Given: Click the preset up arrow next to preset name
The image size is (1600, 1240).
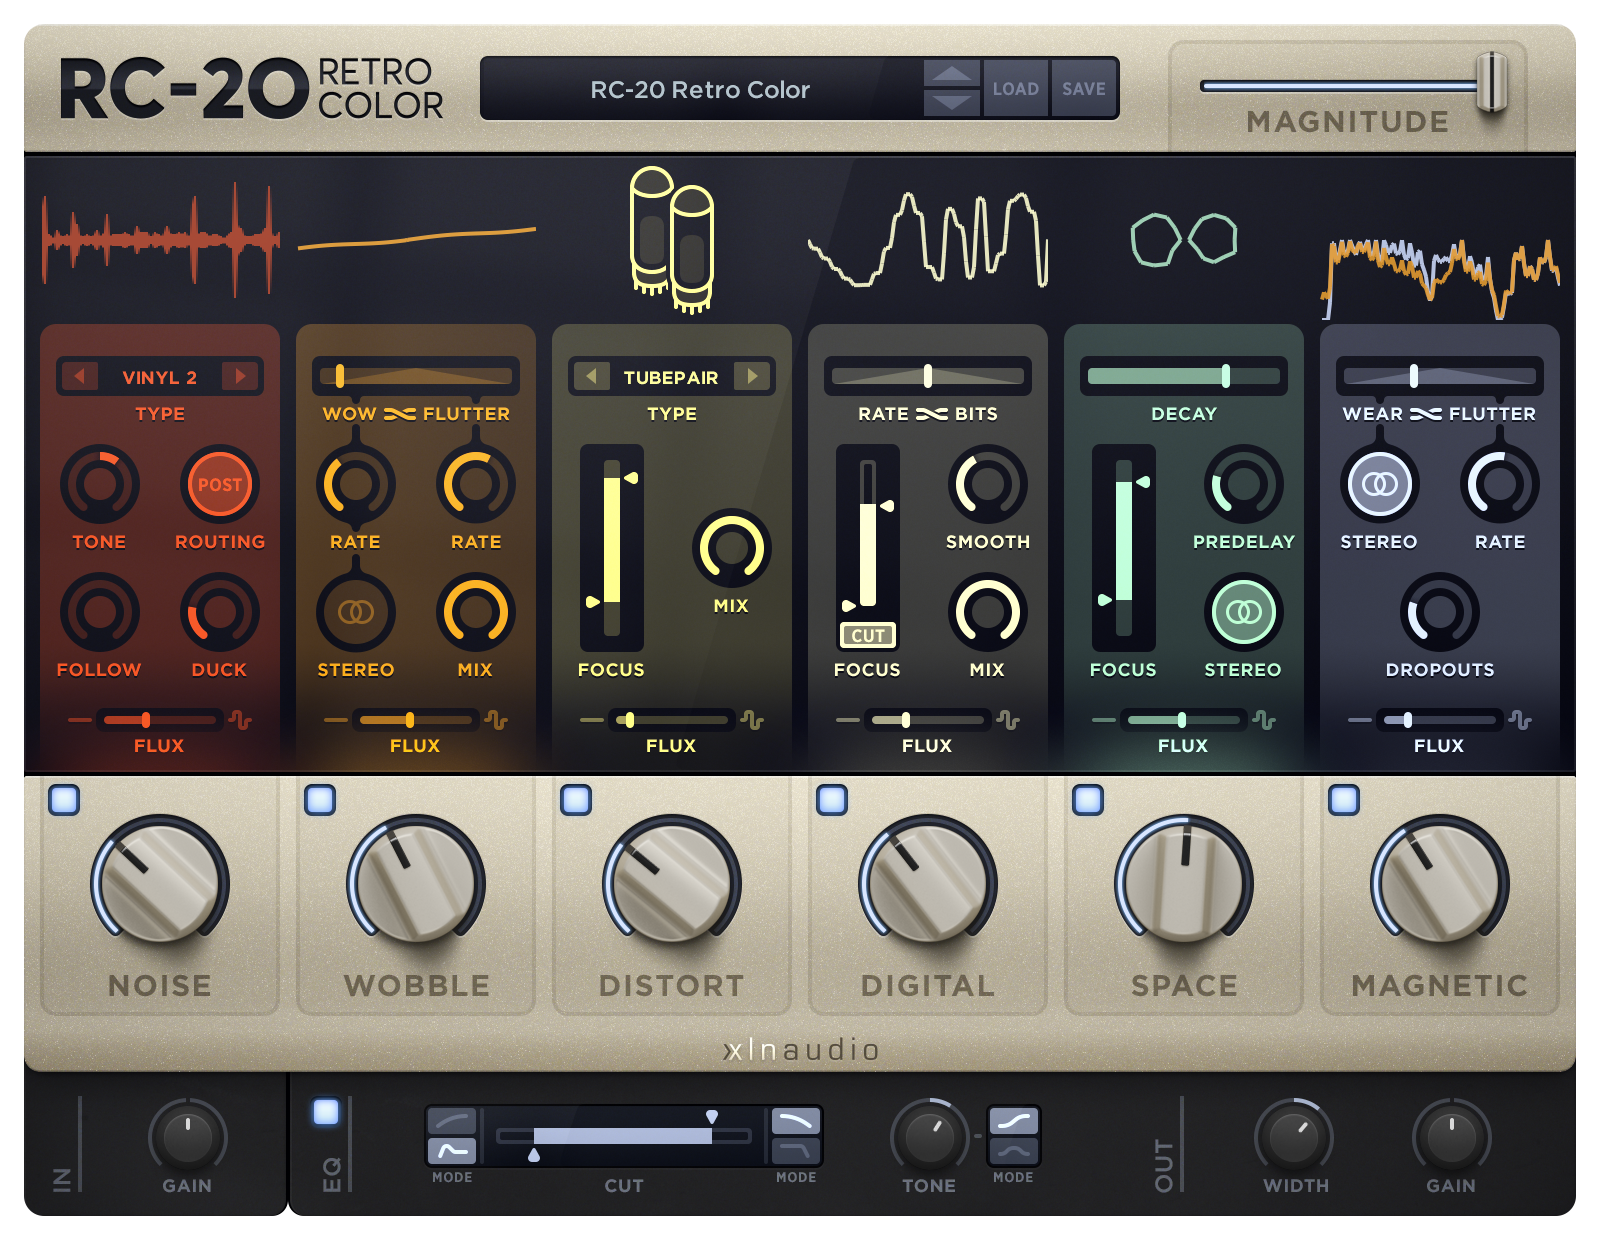Looking at the screenshot, I should [950, 73].
